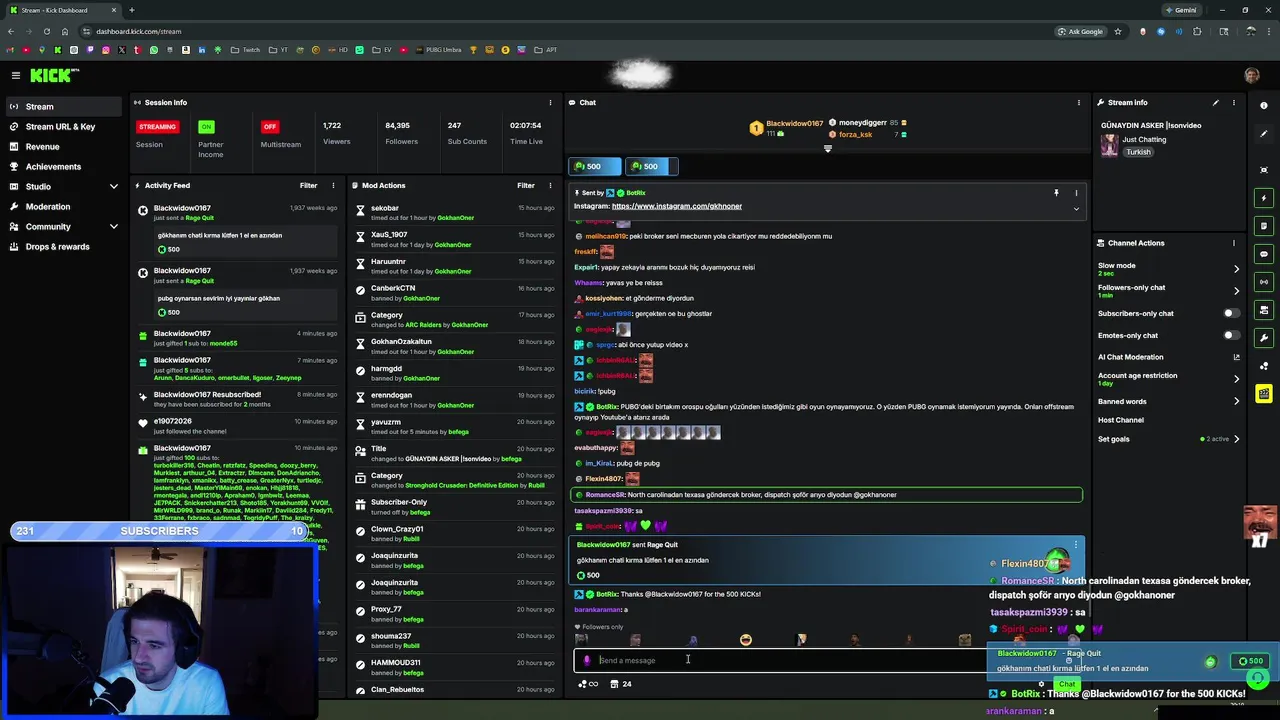
Task: Toggle the notes document widget button
Action: pyautogui.click(x=1264, y=226)
